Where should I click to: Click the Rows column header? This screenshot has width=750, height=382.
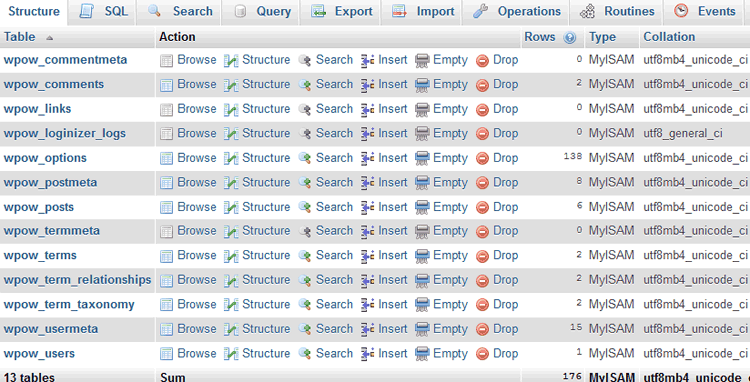[540, 37]
